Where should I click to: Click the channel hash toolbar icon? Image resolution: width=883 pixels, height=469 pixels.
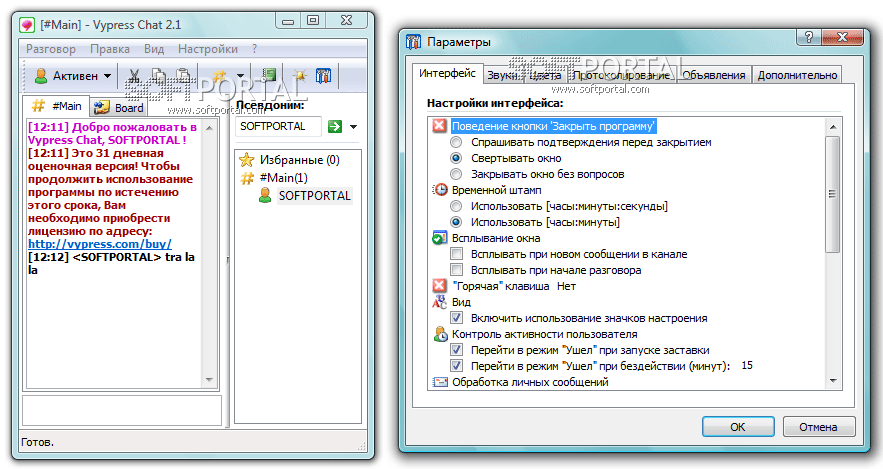click(x=220, y=75)
